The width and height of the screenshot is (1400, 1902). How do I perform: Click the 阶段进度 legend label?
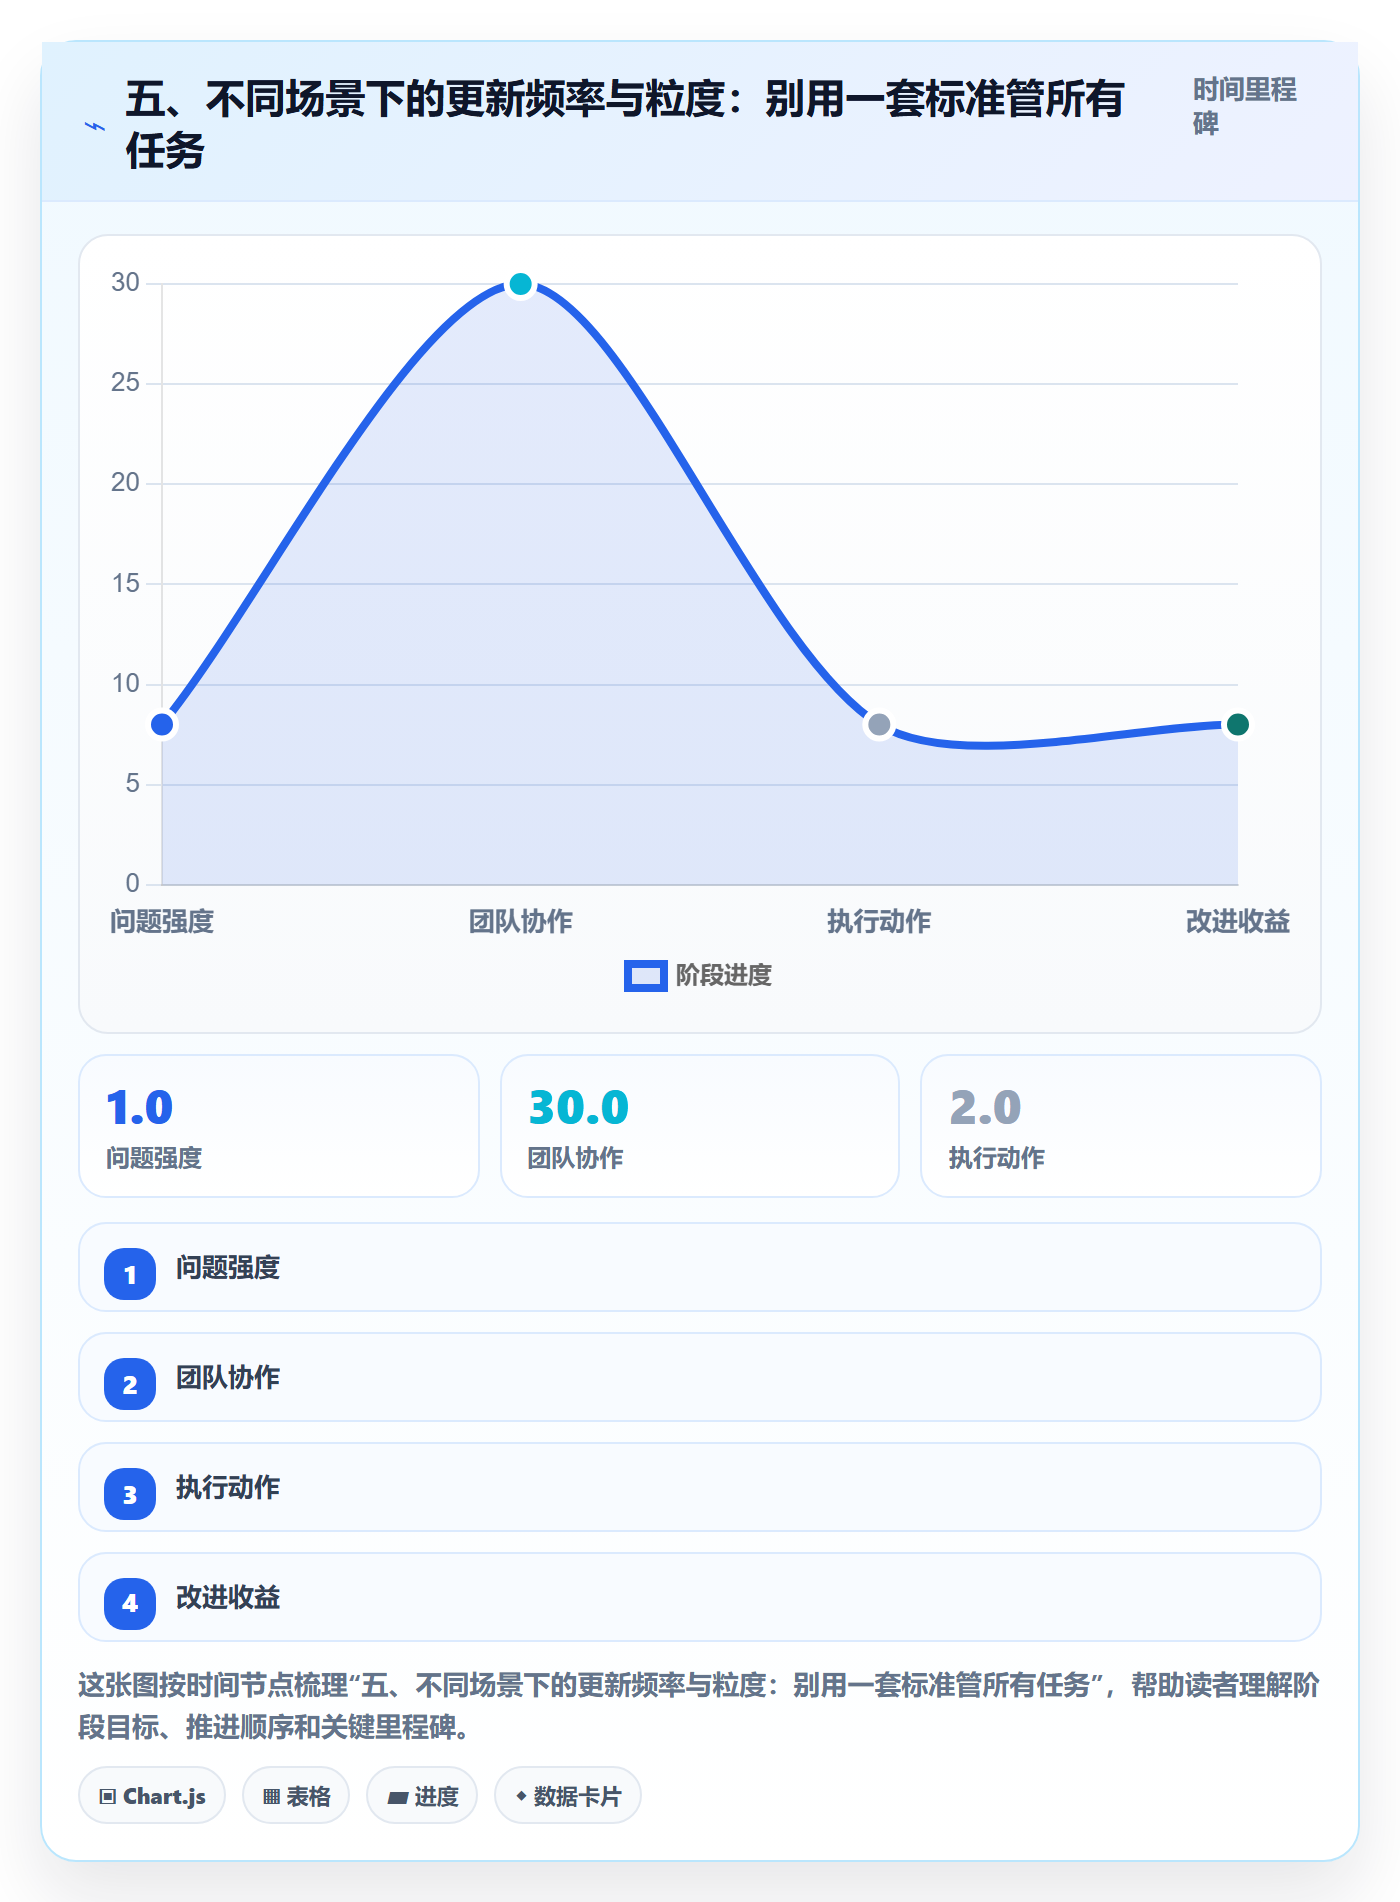[x=724, y=976]
